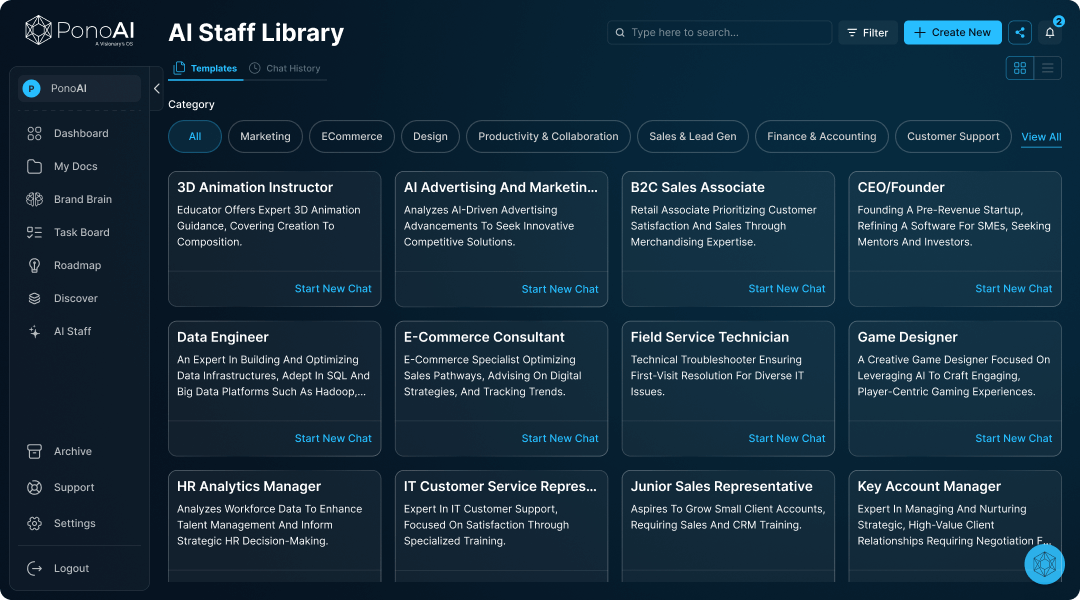1080x600 pixels.
Task: Open the Task Board
Action: click(80, 232)
